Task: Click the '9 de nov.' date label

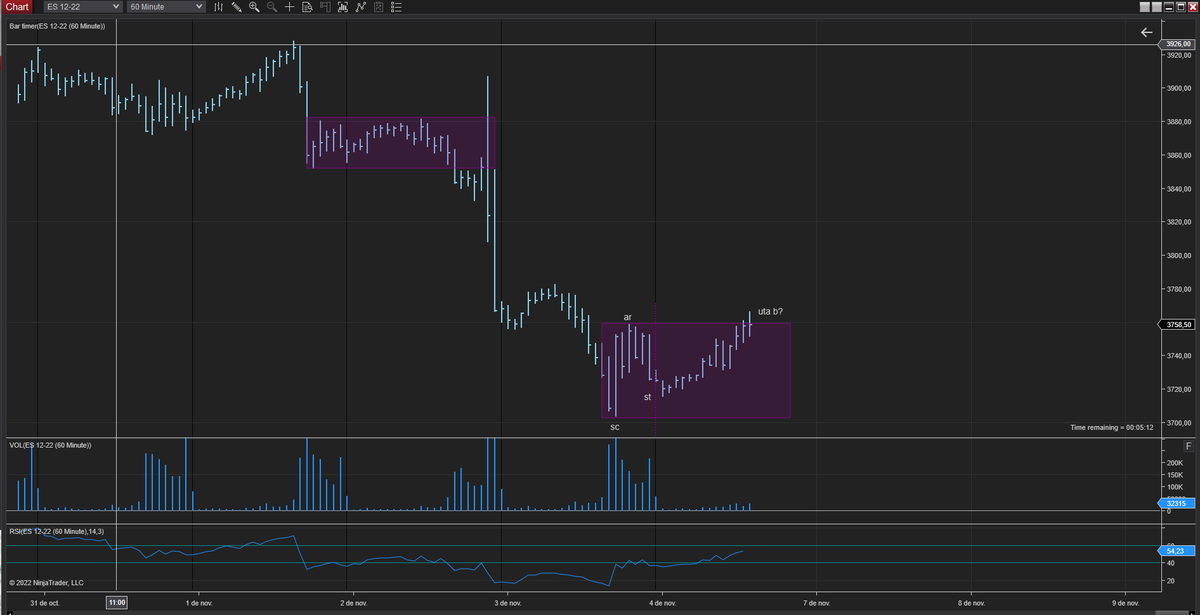Action: pos(1126,603)
